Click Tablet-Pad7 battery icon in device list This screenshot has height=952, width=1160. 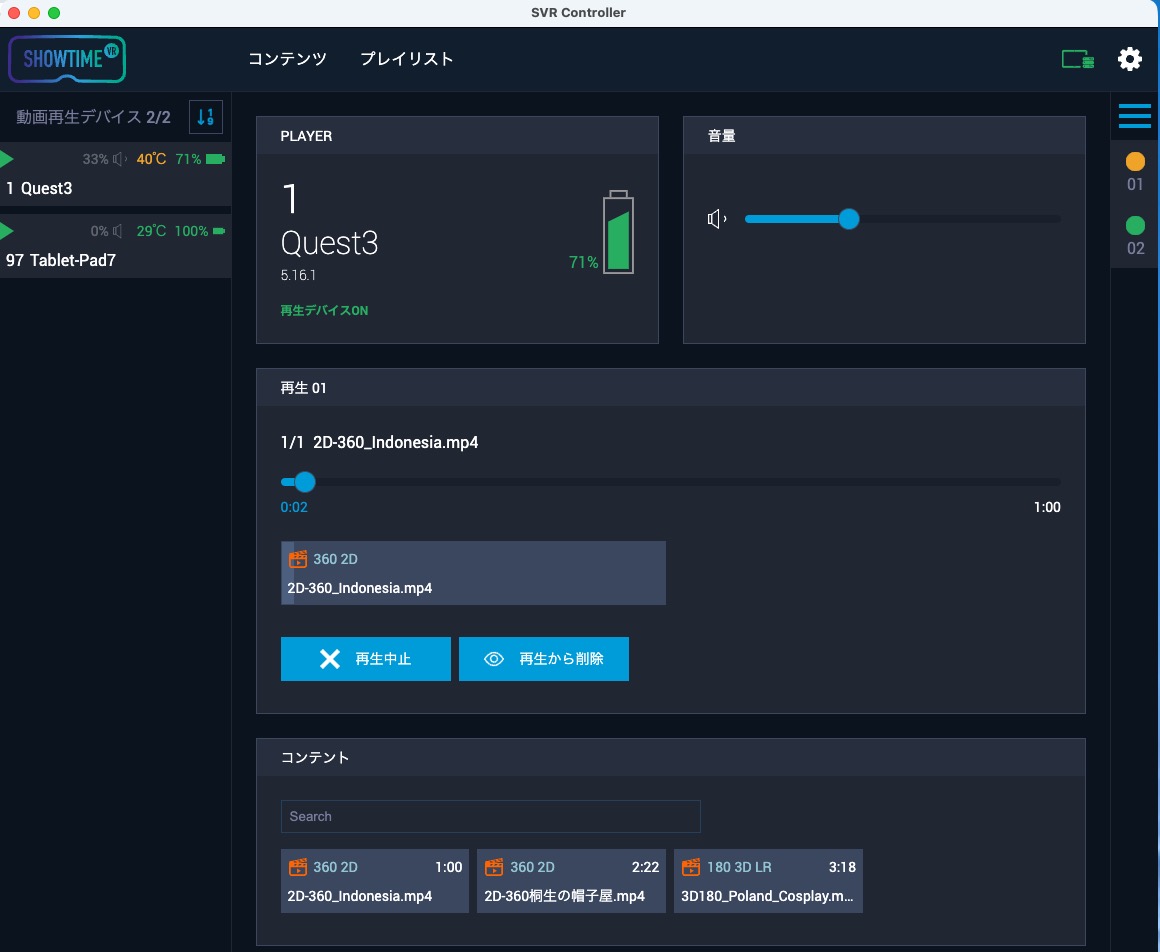(x=219, y=231)
